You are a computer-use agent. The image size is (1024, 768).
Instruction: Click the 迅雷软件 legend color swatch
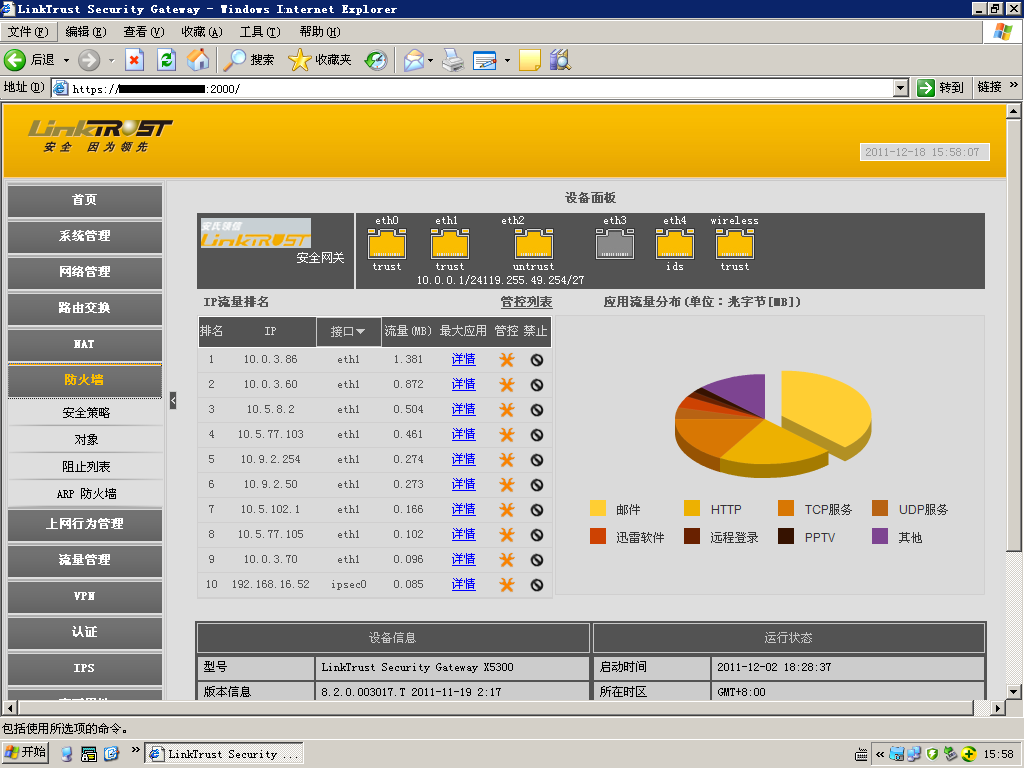(x=598, y=536)
